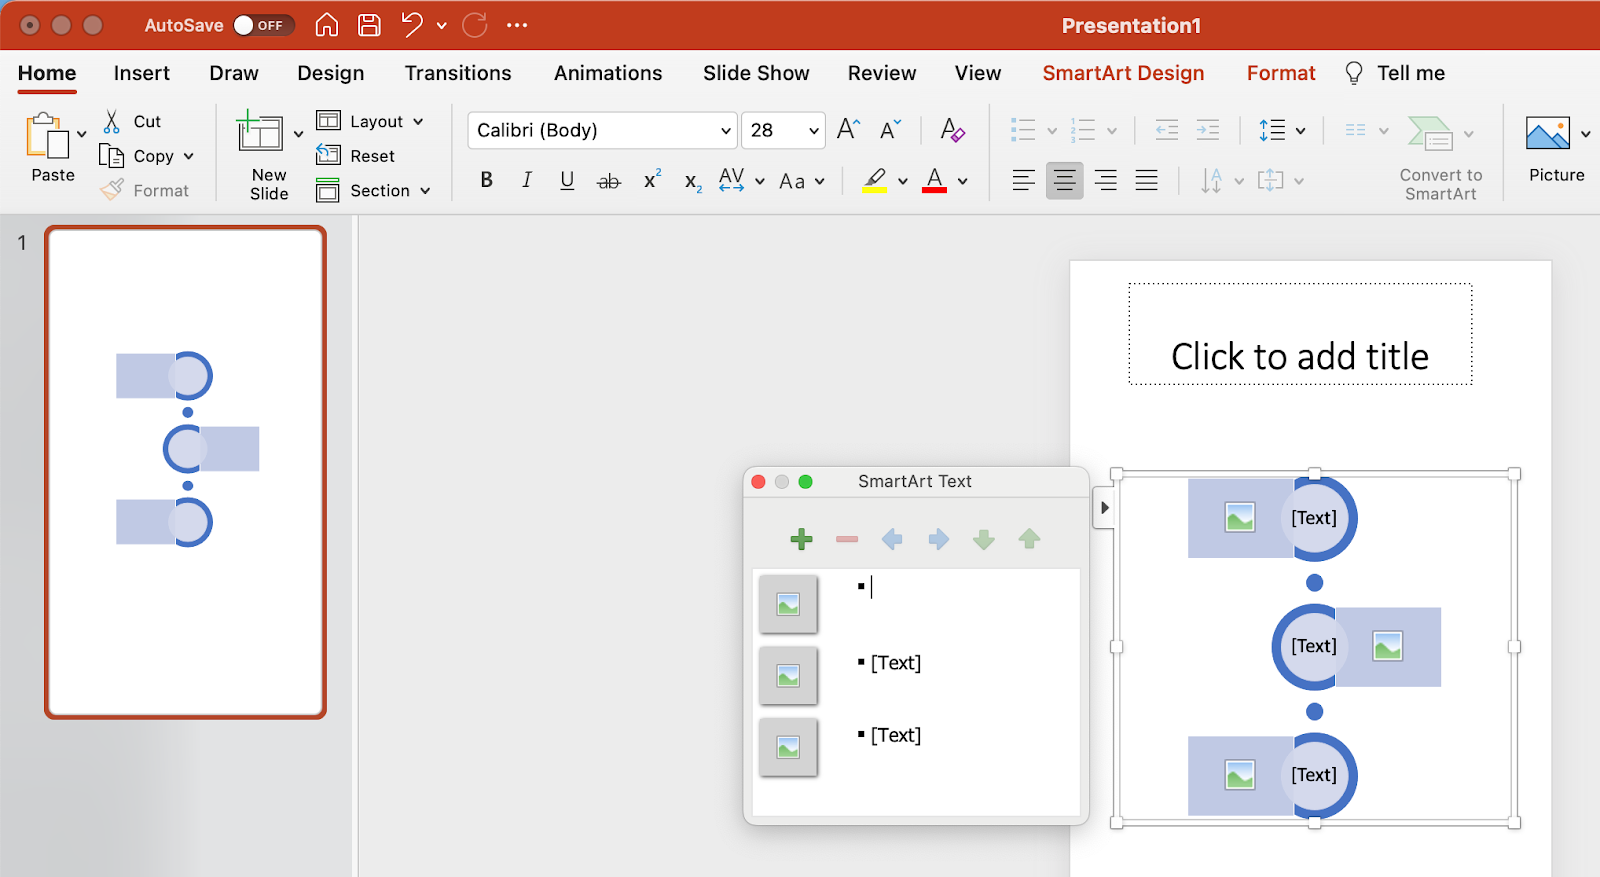Click first picture placeholder in SmartArt Text pane
This screenshot has width=1600, height=877.
coord(788,604)
